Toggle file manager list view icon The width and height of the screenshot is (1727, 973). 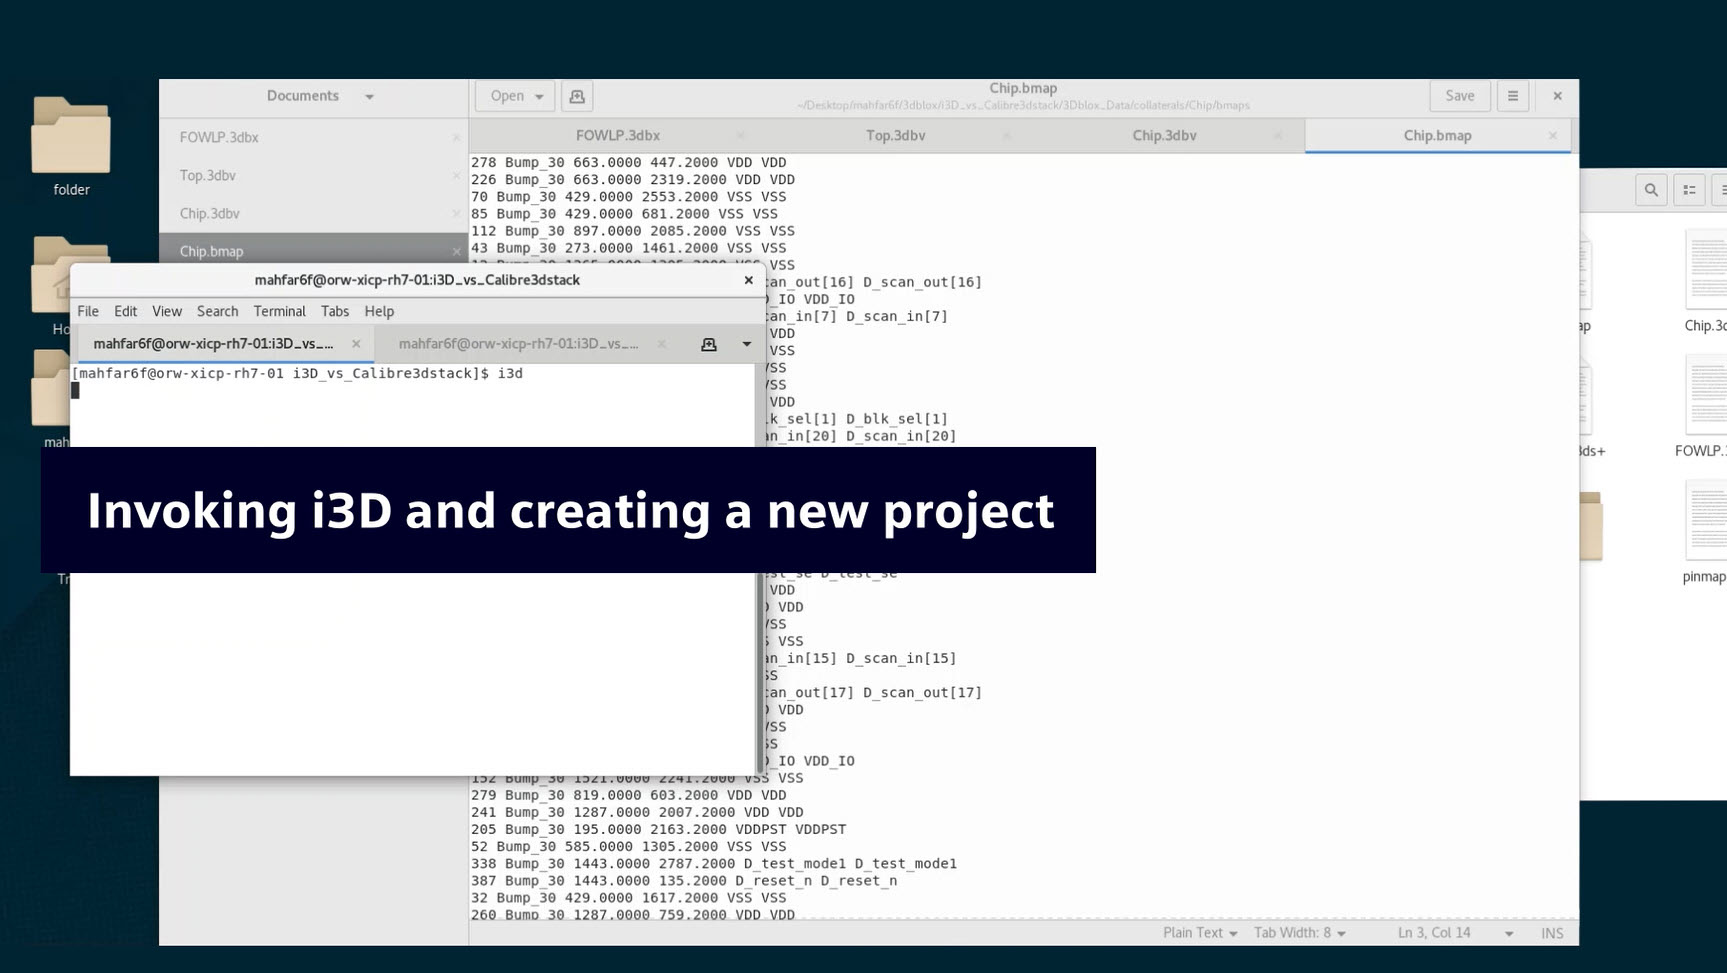1689,190
